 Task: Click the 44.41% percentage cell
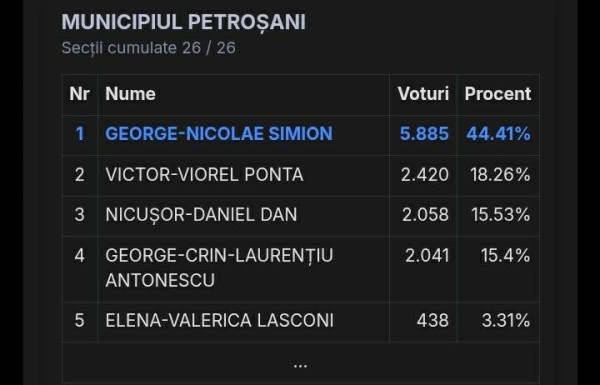coord(499,134)
